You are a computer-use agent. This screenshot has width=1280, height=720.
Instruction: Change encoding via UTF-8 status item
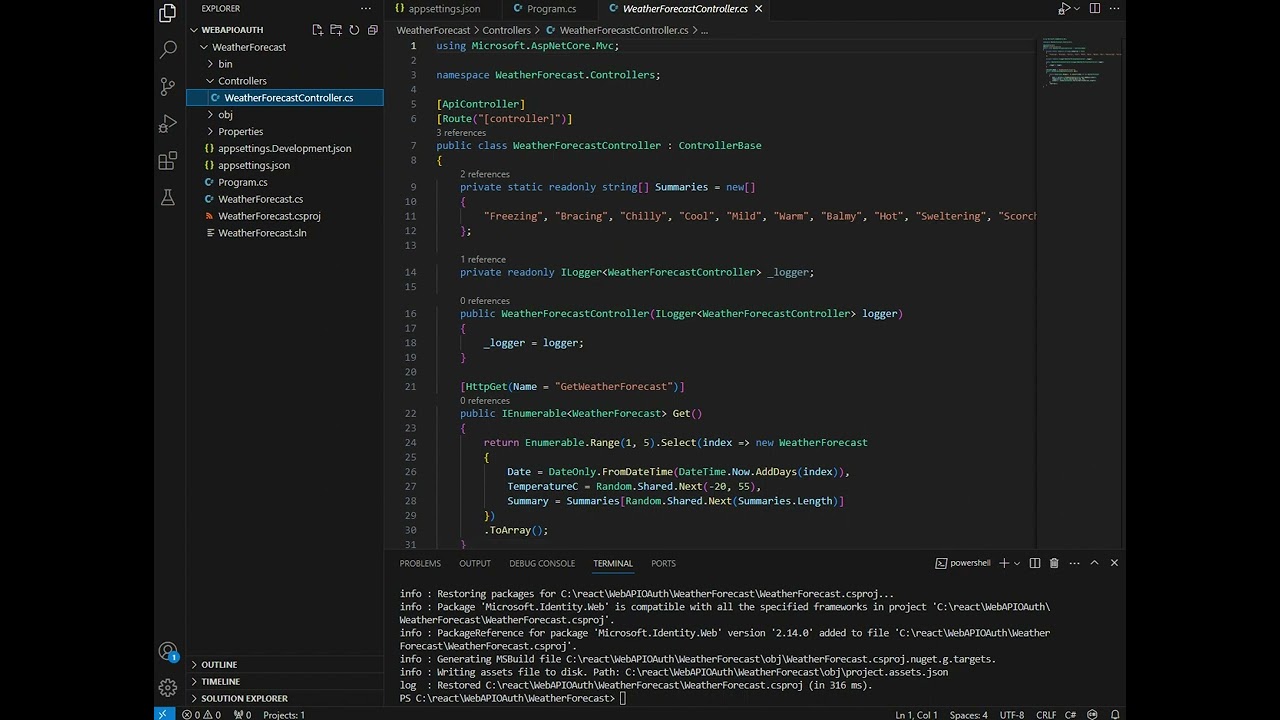click(1012, 715)
